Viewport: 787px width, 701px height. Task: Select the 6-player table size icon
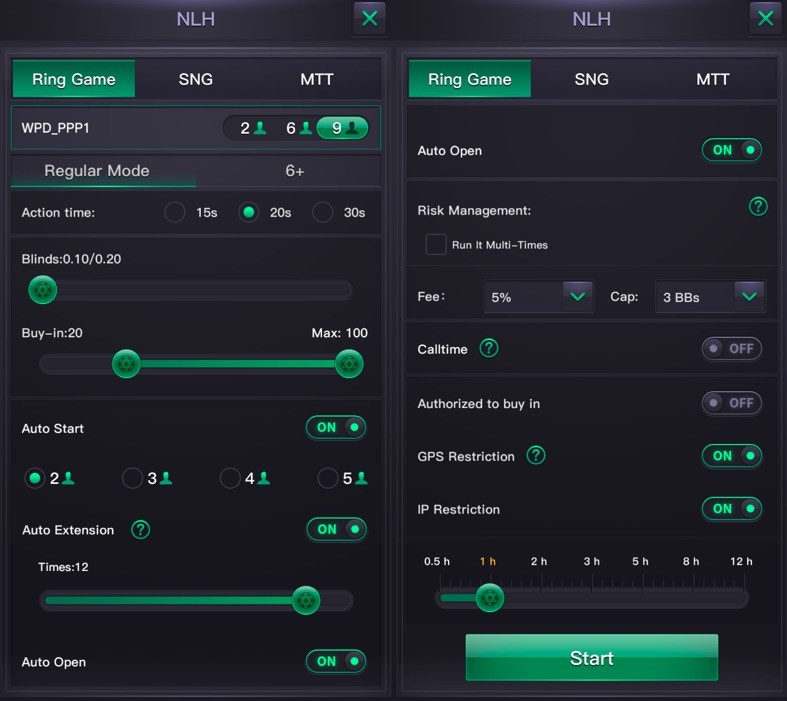(298, 128)
